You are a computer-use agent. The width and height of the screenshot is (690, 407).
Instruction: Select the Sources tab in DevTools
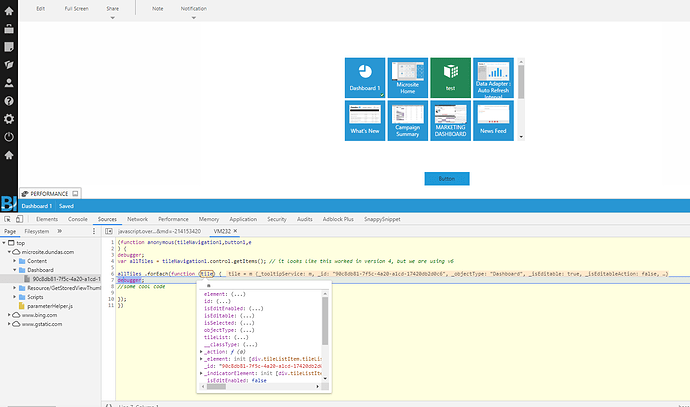(x=107, y=219)
